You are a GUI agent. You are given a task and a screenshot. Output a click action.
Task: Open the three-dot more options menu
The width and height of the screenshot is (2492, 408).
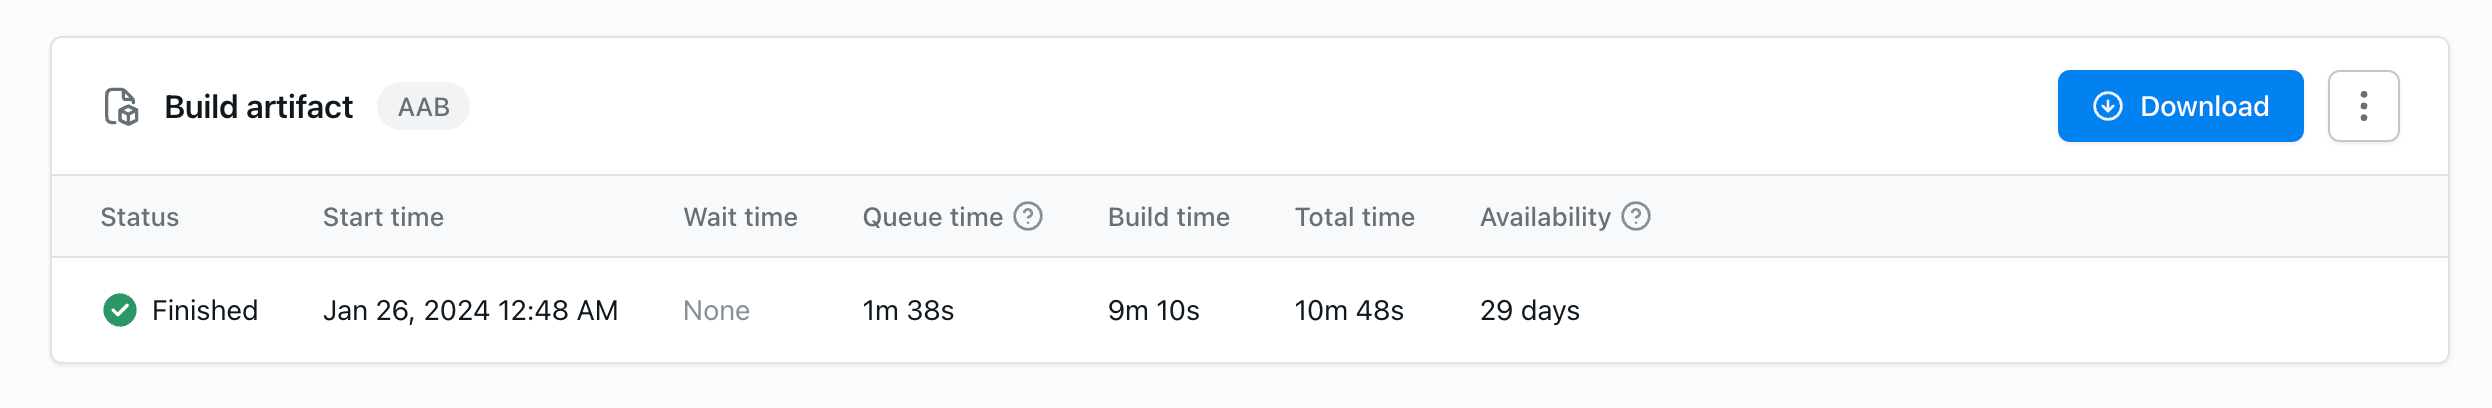[x=2363, y=106]
